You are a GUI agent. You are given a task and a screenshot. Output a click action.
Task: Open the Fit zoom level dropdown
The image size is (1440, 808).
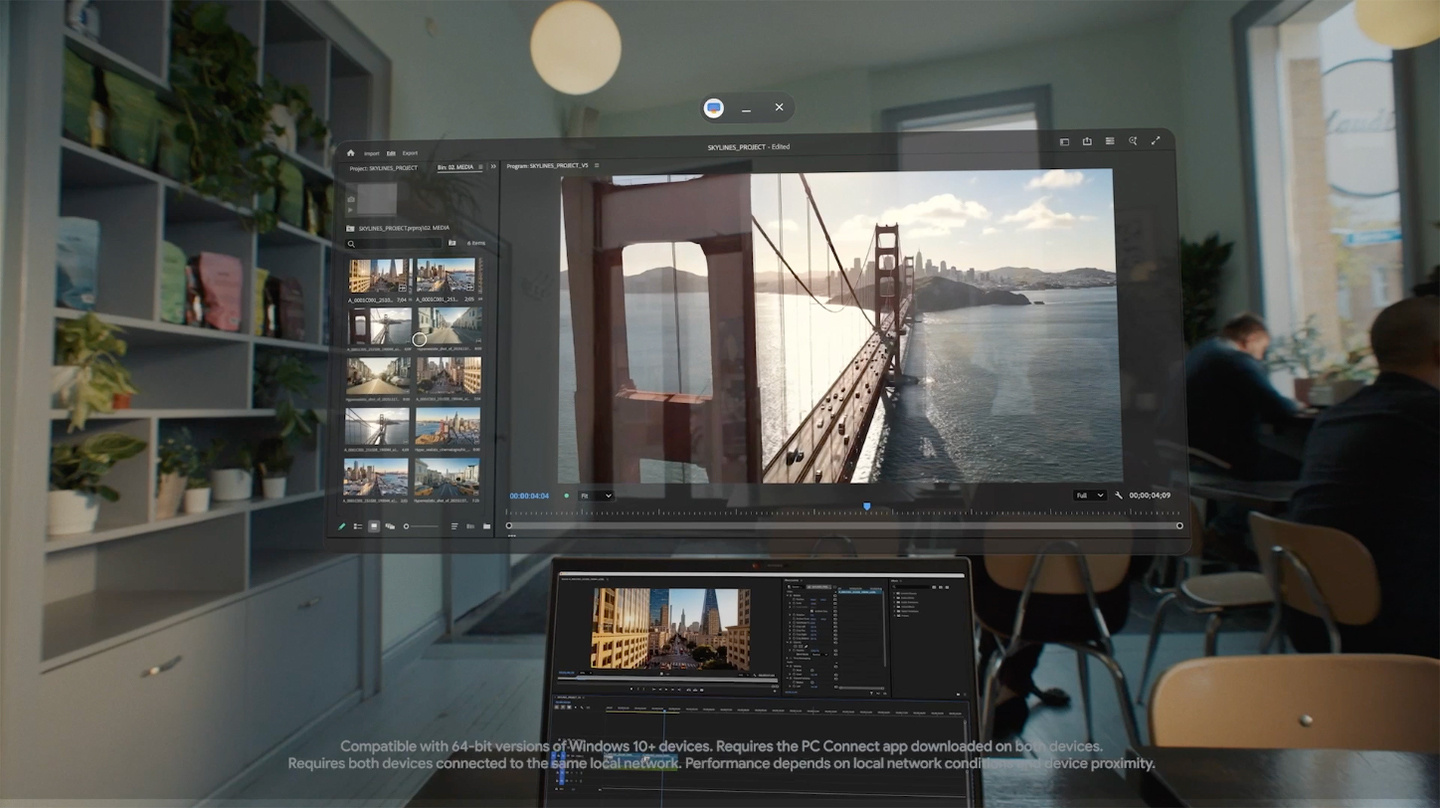[x=596, y=496]
